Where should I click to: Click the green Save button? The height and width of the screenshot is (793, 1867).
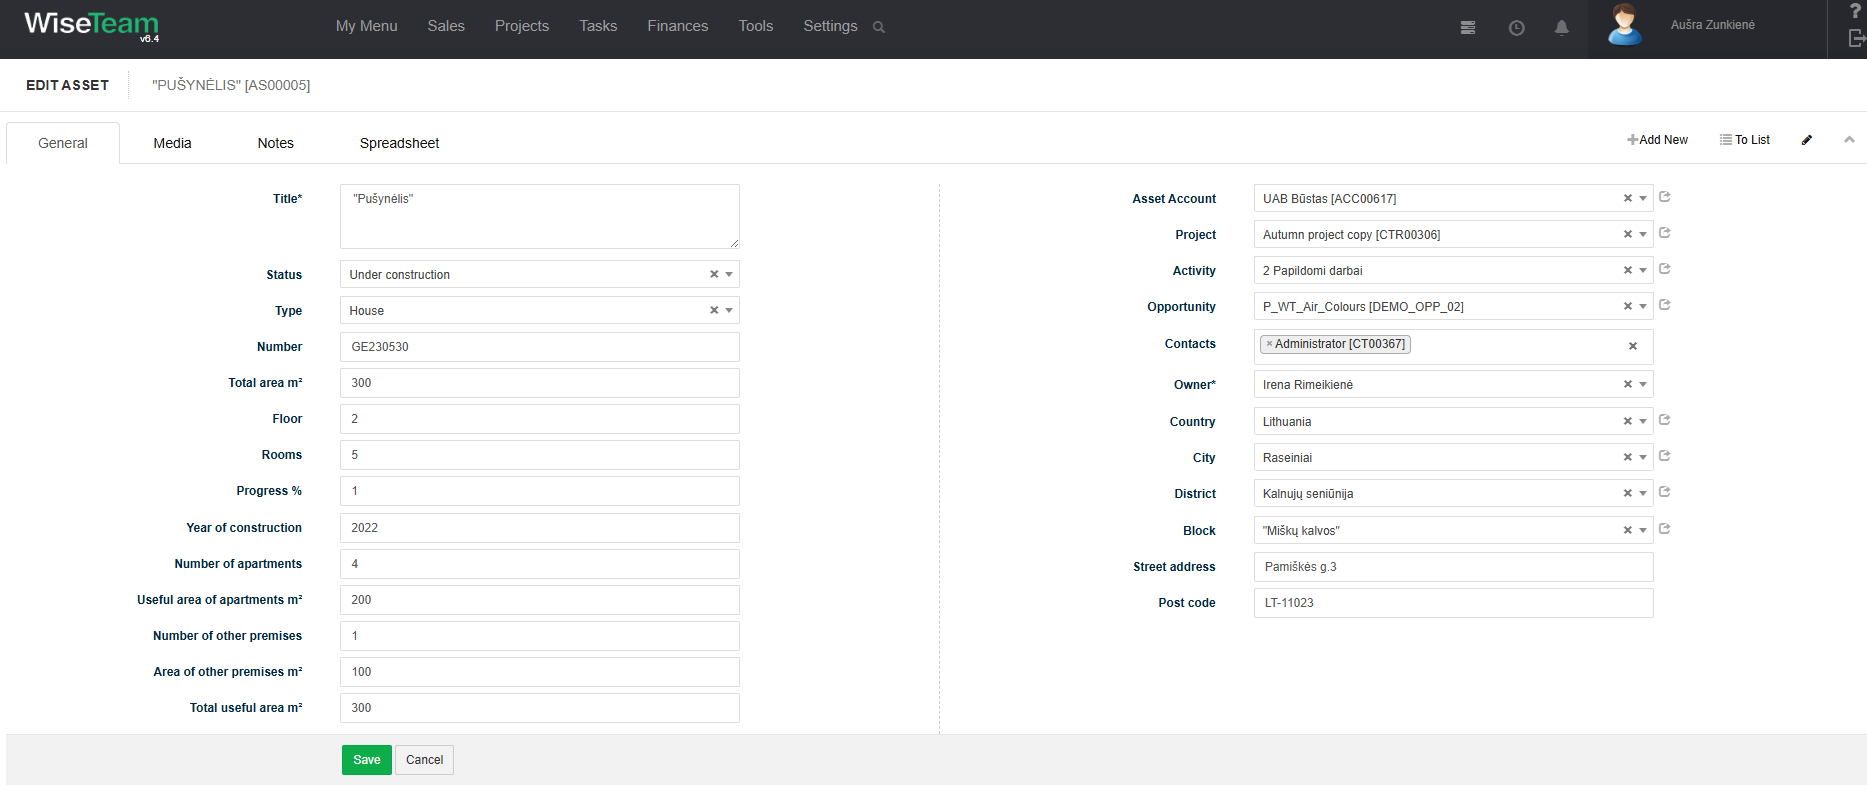(366, 760)
